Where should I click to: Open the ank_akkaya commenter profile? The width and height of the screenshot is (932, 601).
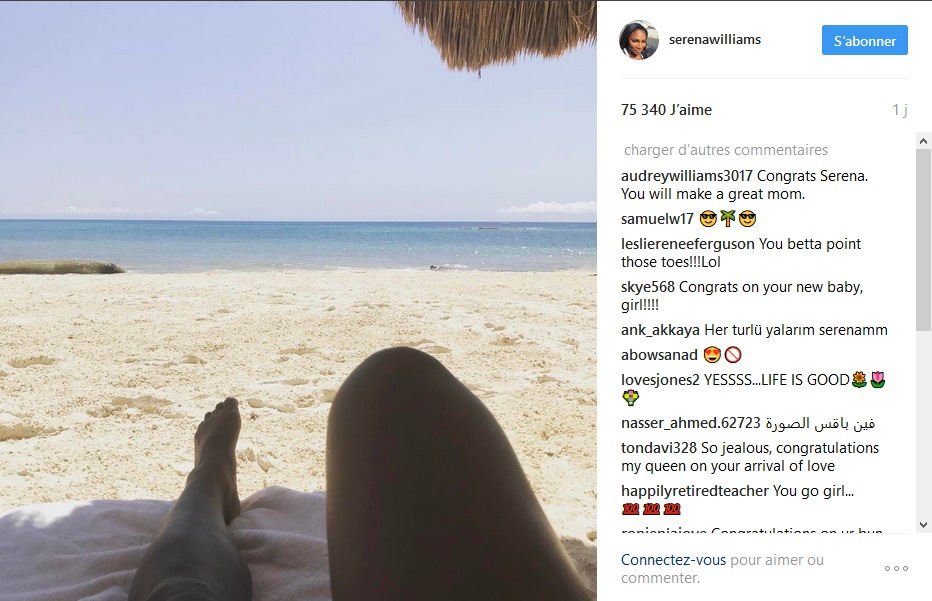660,330
